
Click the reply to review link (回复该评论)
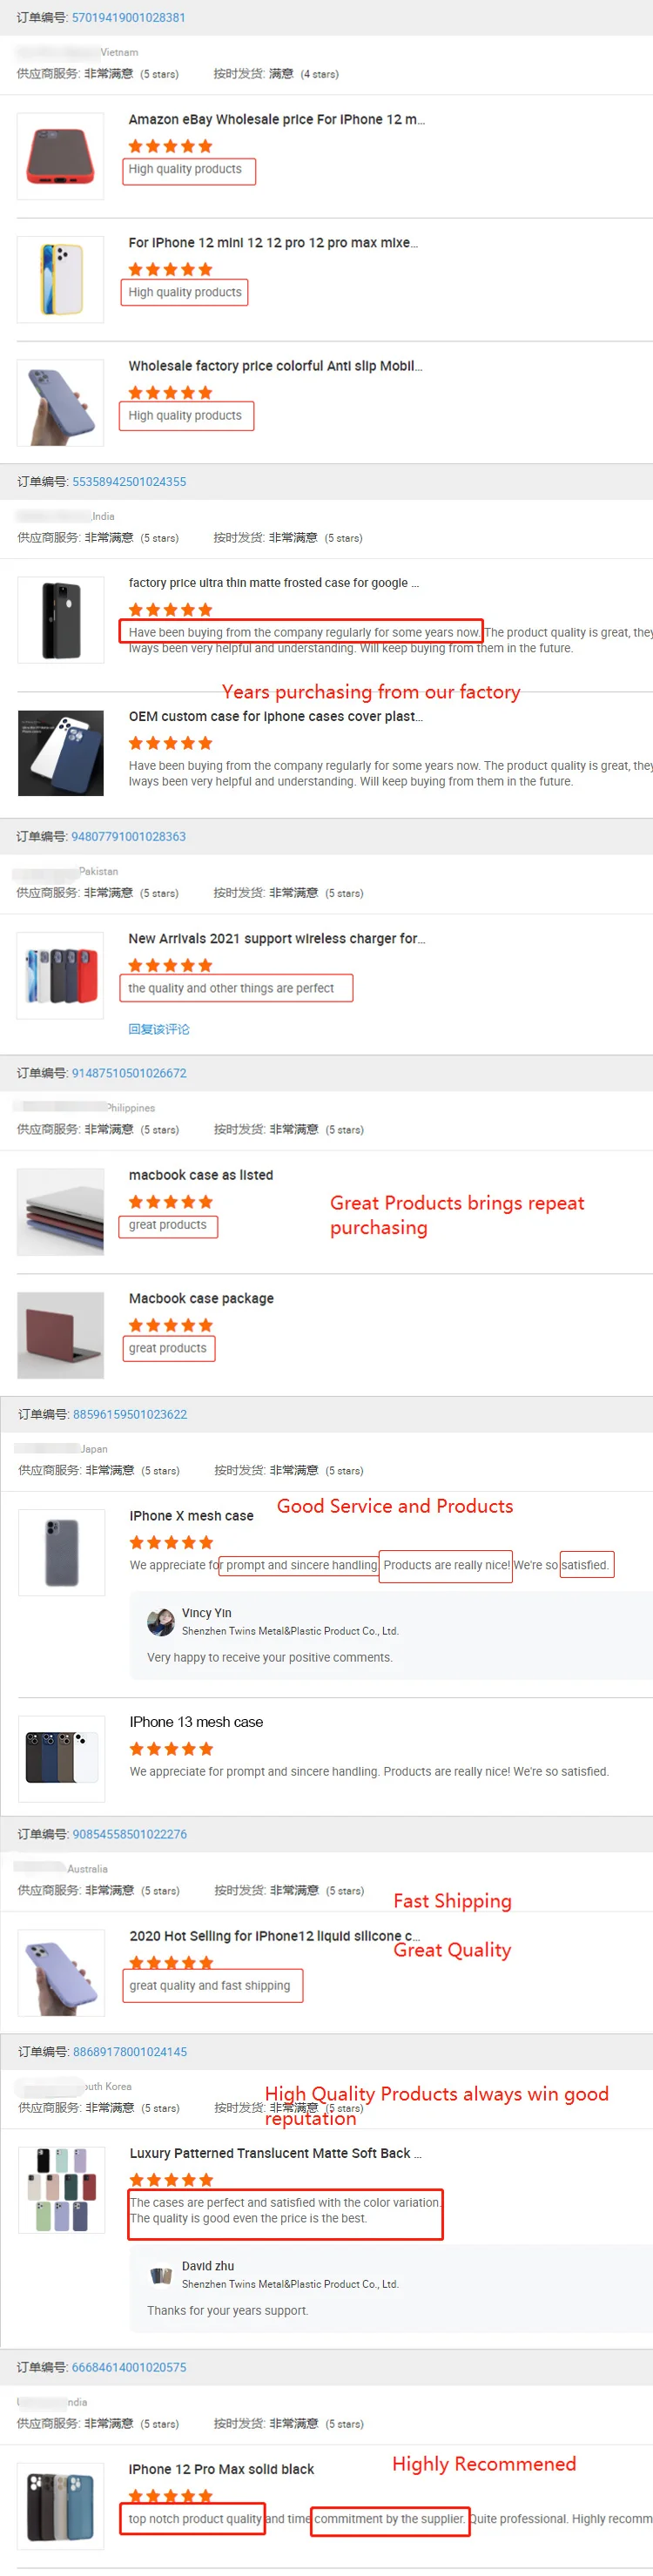[159, 1029]
